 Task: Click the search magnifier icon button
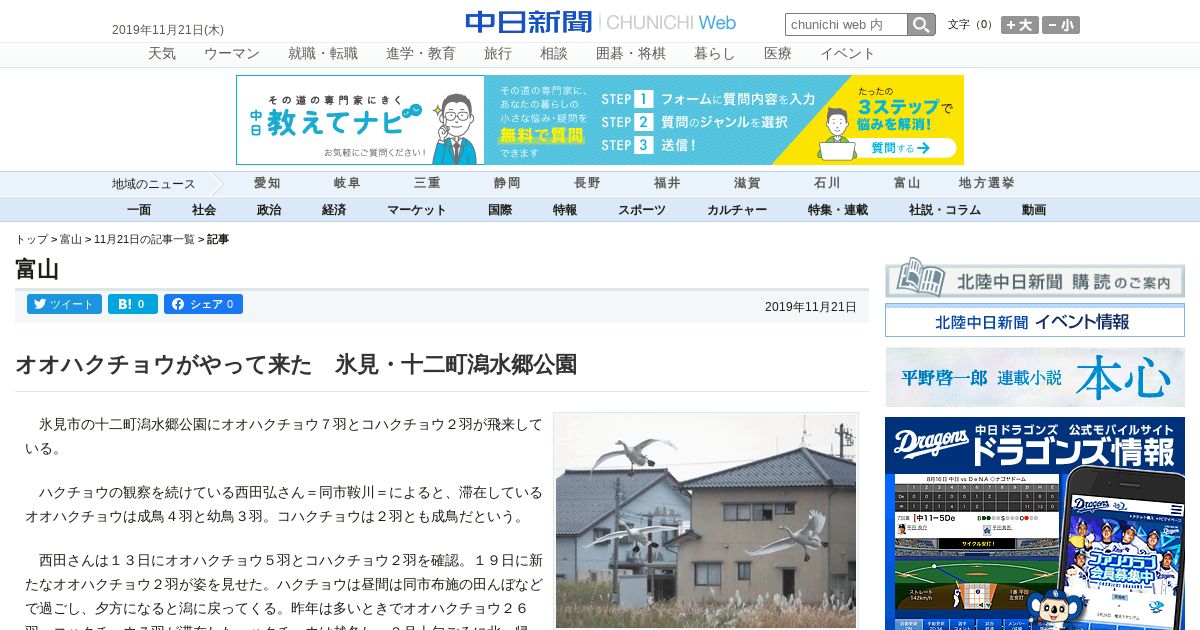coord(921,25)
